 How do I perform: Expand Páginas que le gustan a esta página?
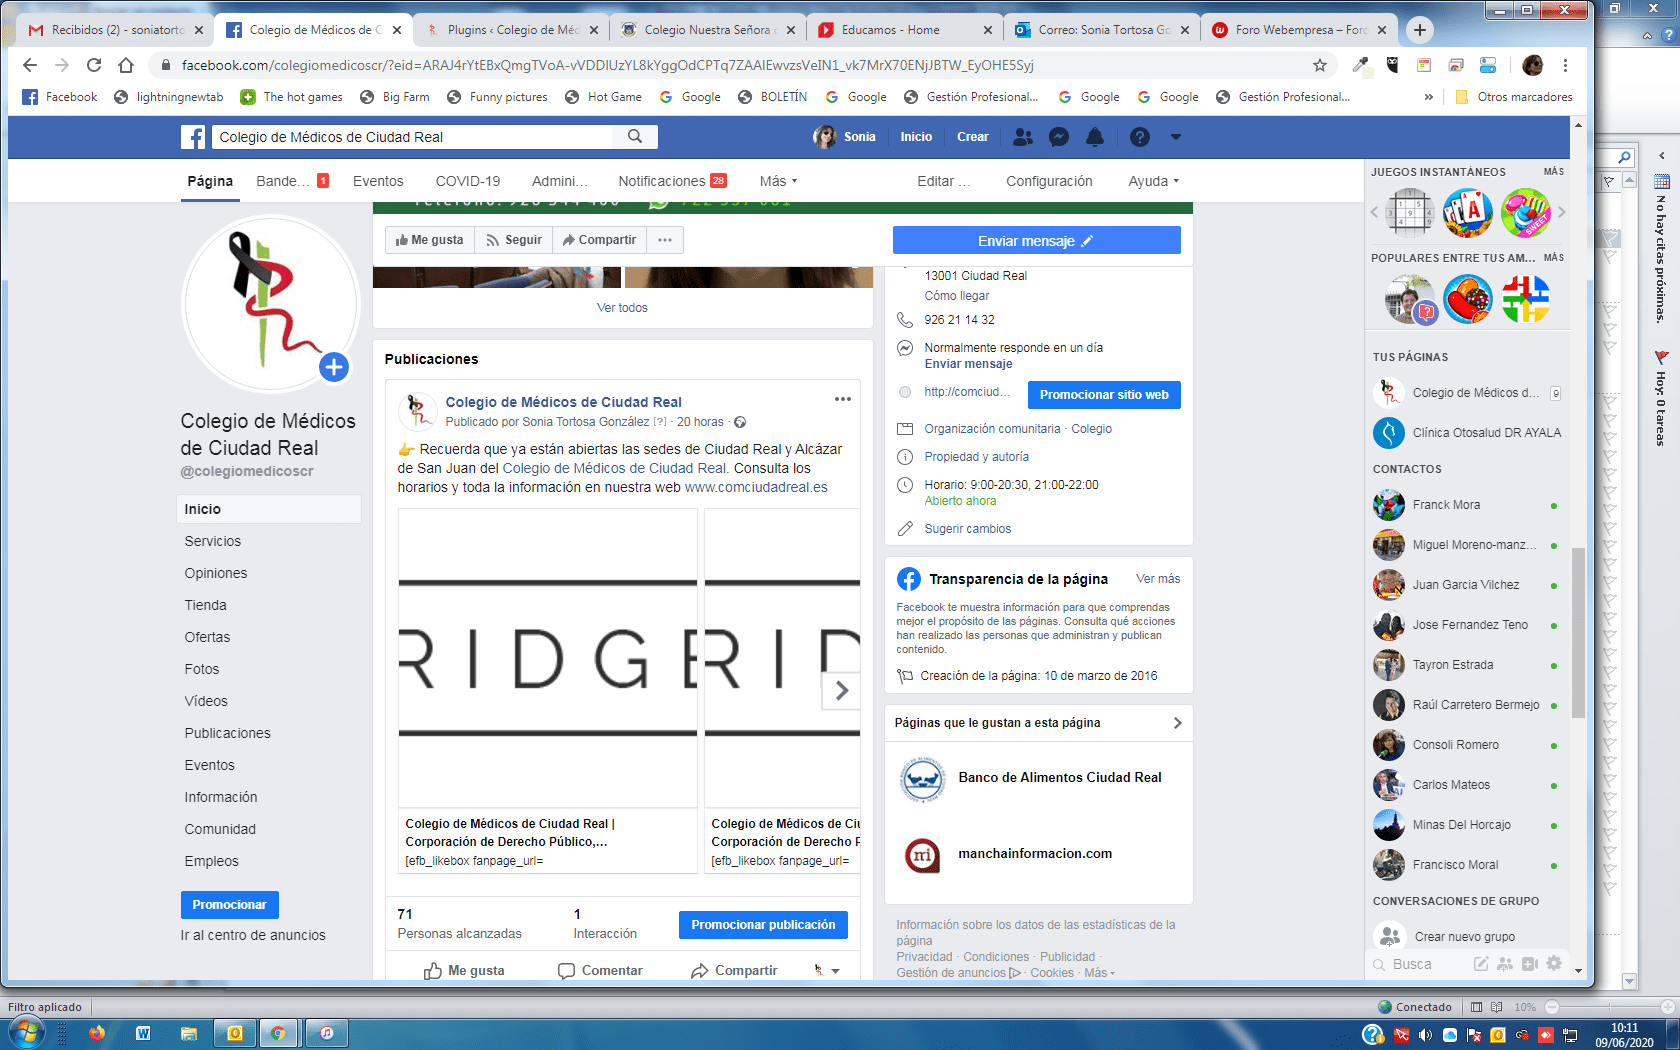(x=1177, y=723)
